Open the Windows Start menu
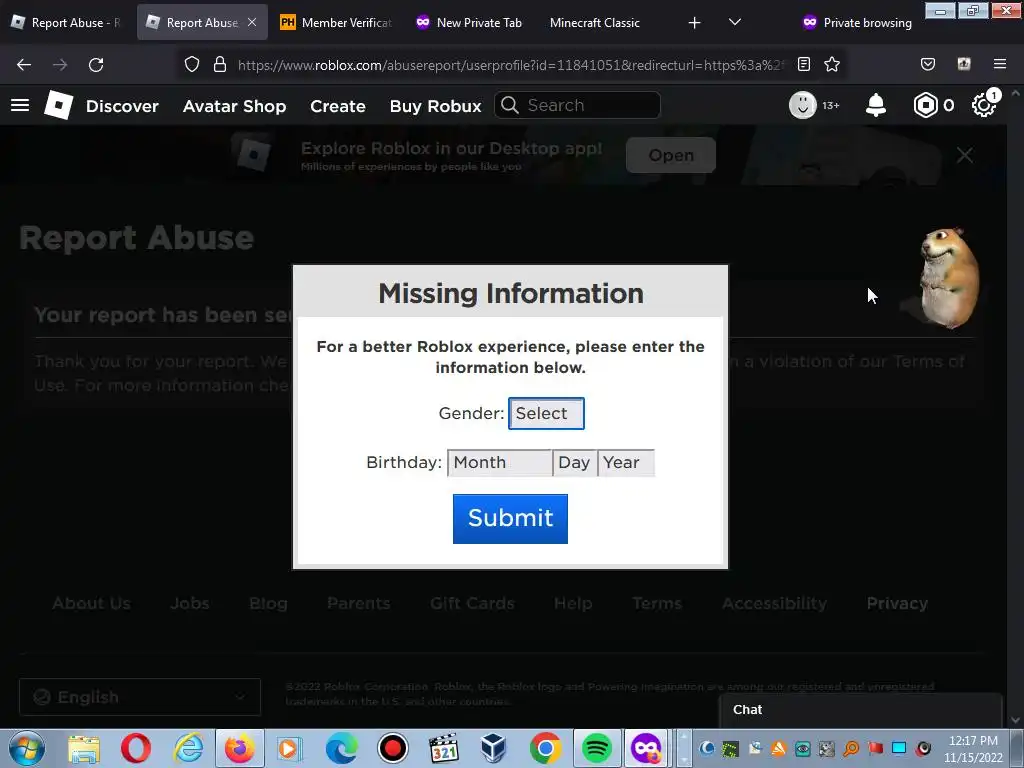The width and height of the screenshot is (1024, 768). point(27,748)
